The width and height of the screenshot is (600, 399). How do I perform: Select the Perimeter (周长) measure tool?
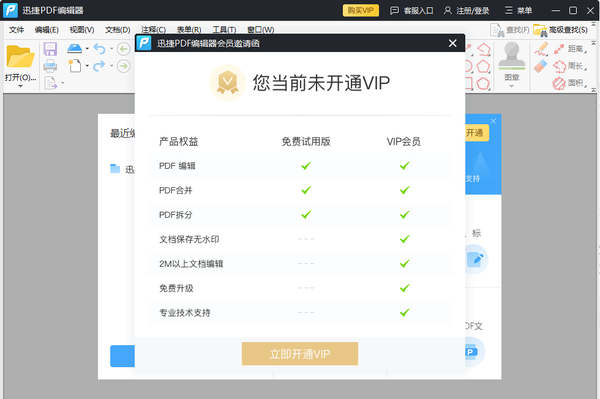(570, 66)
